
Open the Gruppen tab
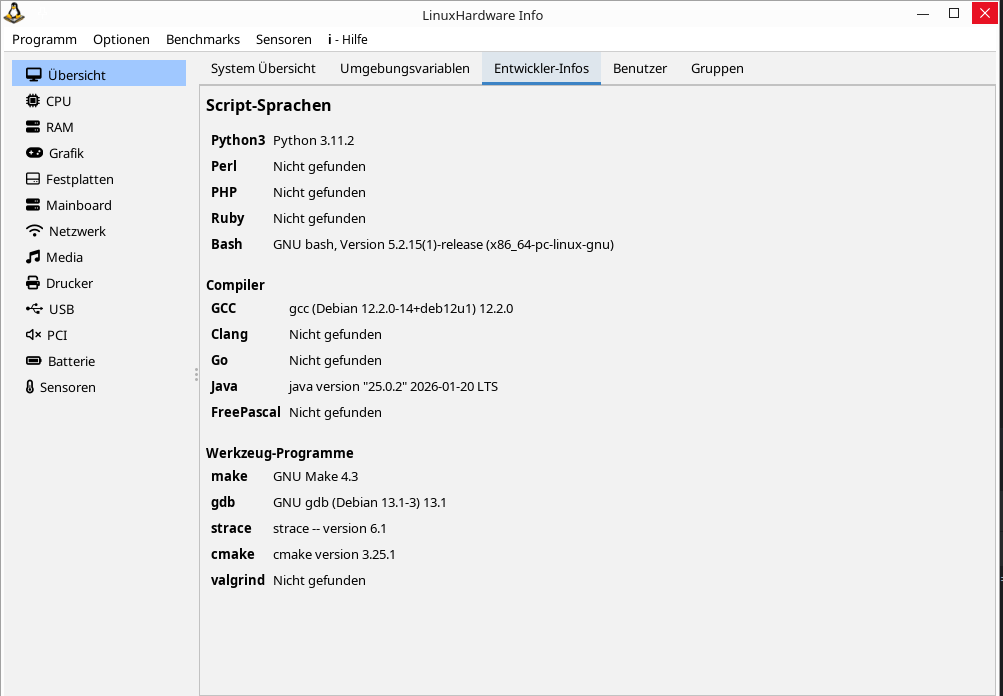(x=717, y=68)
